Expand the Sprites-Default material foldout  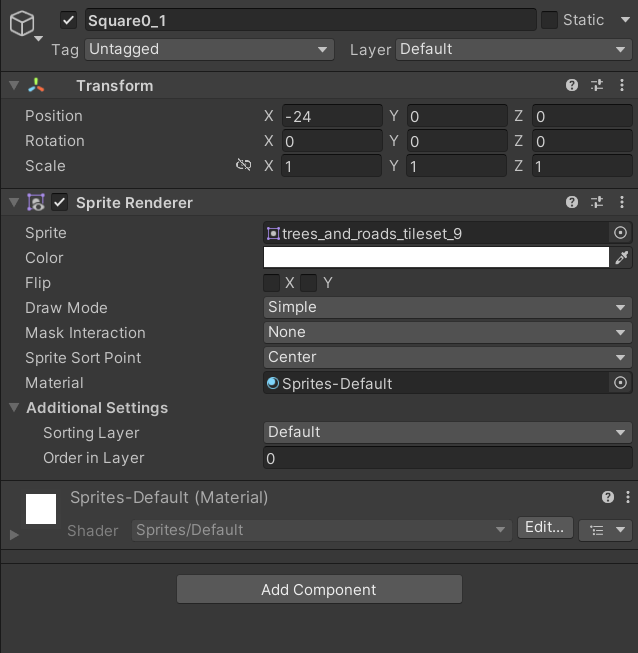(14, 534)
